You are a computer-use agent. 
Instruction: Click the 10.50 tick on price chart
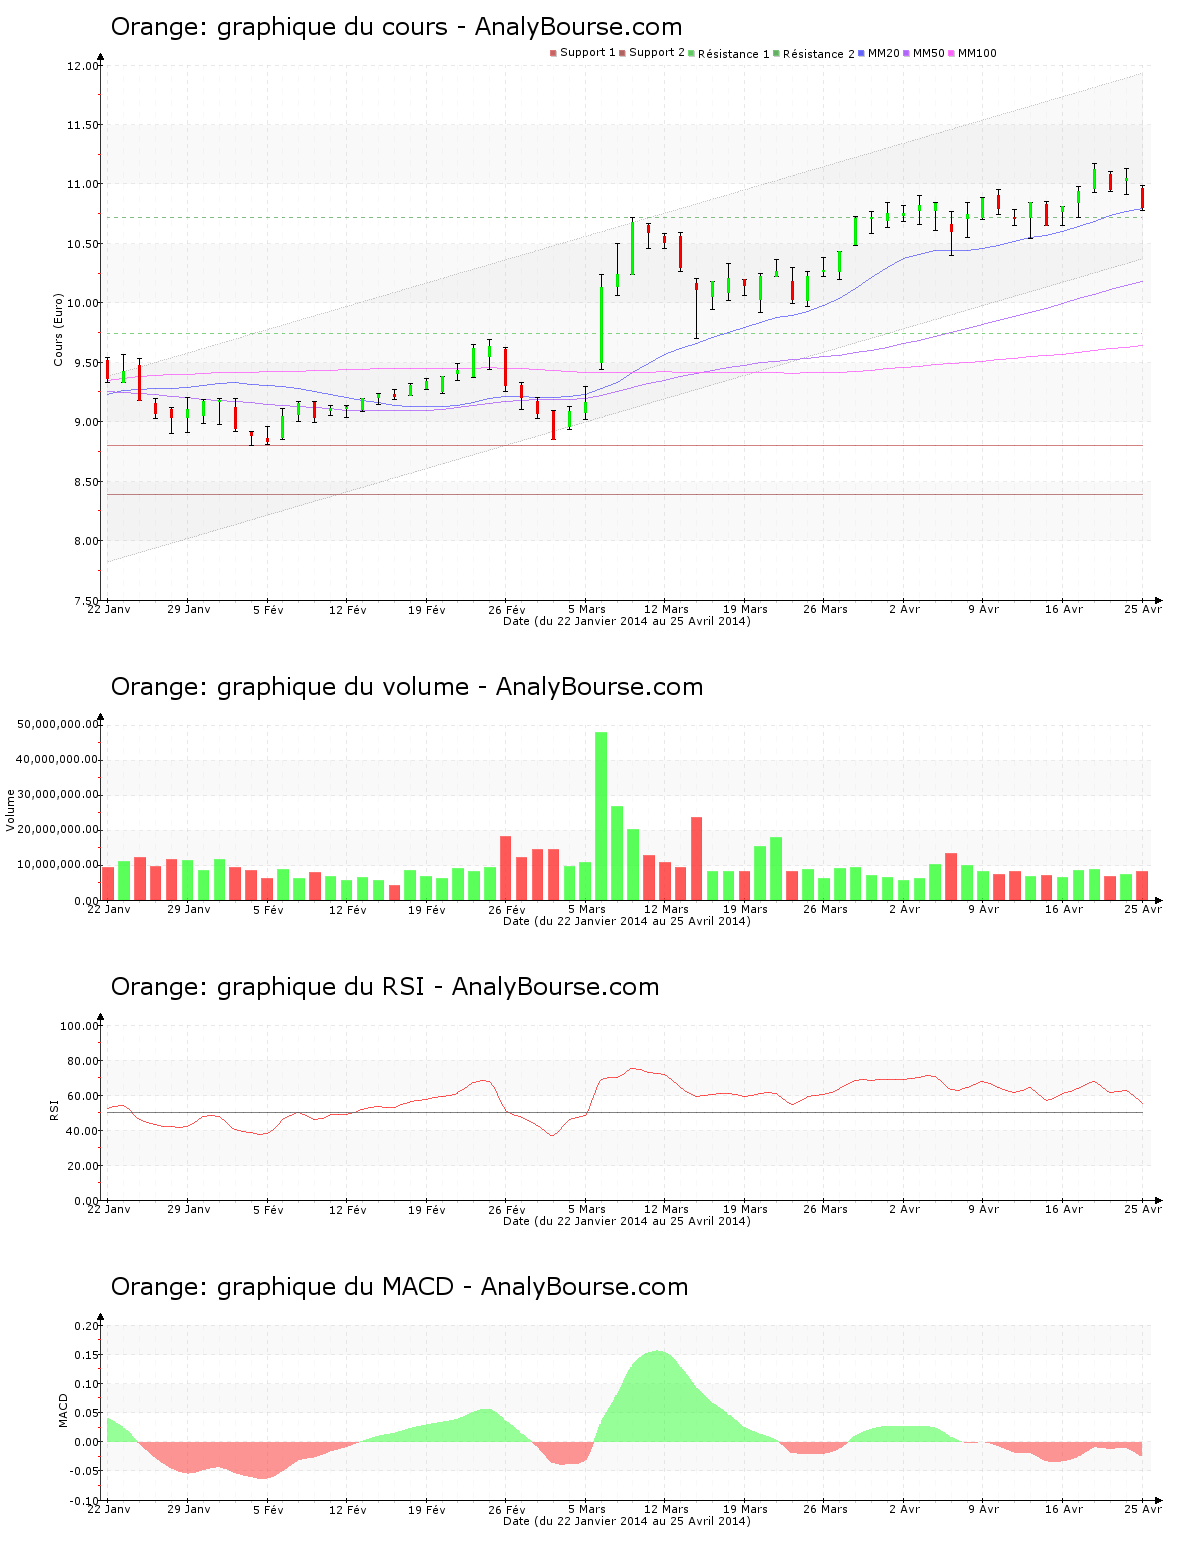(83, 244)
